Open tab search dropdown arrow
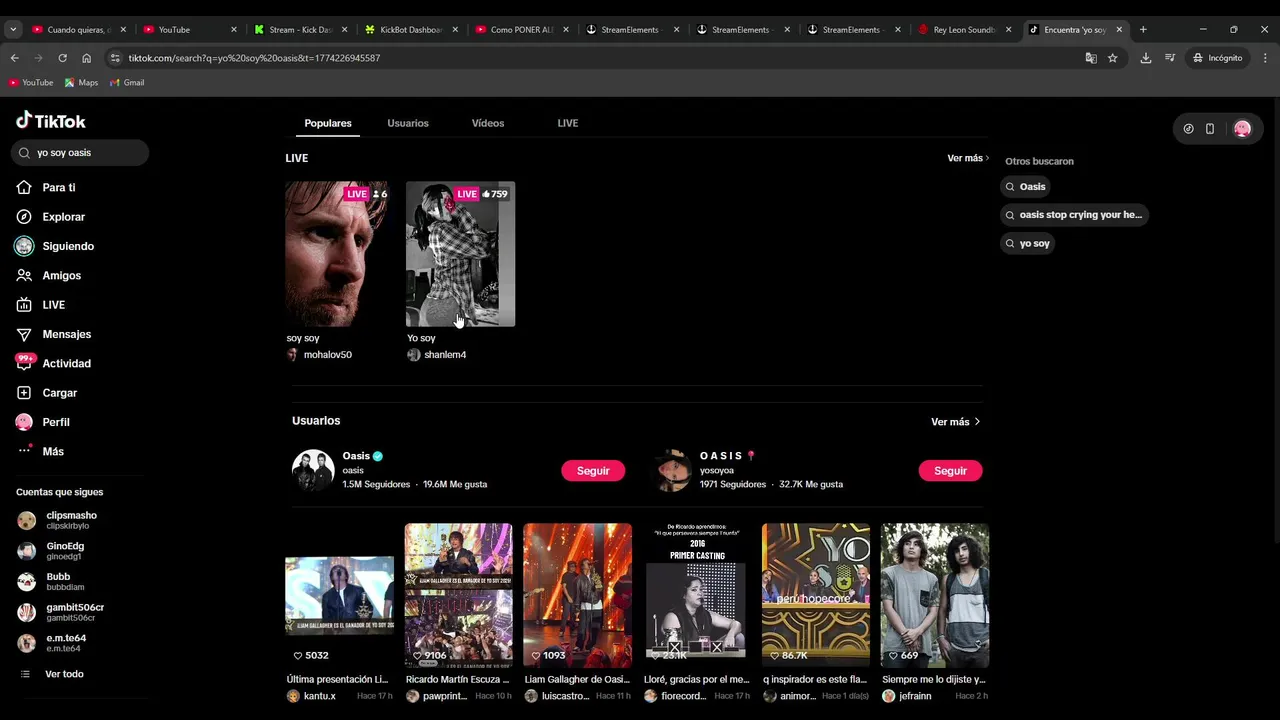Image resolution: width=1280 pixels, height=720 pixels. click(13, 29)
